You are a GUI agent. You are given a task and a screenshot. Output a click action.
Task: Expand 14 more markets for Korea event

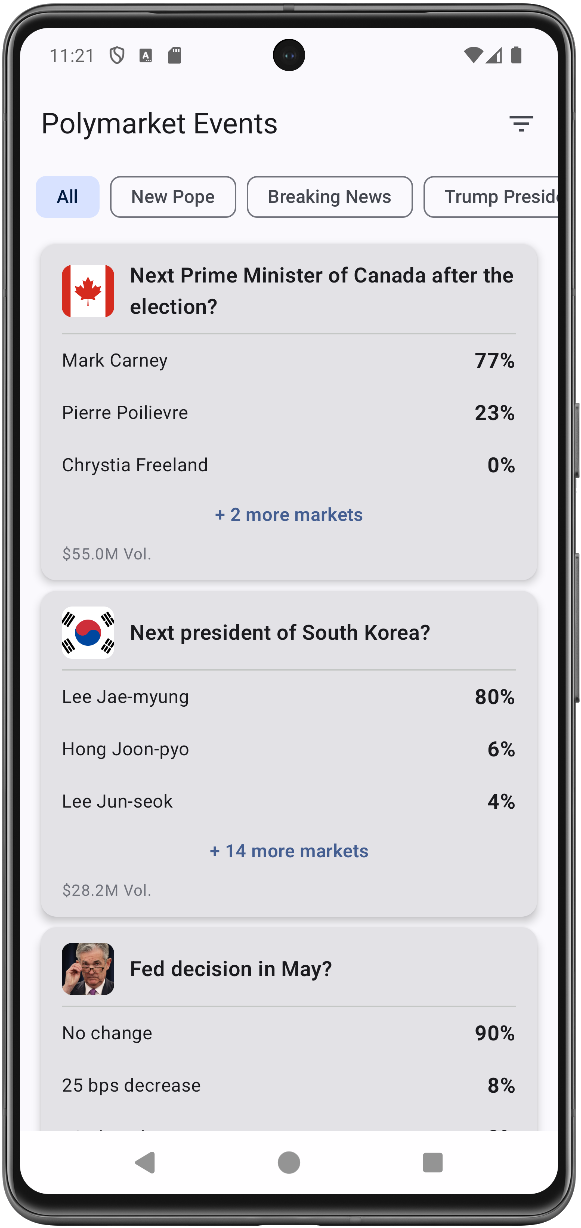point(289,850)
